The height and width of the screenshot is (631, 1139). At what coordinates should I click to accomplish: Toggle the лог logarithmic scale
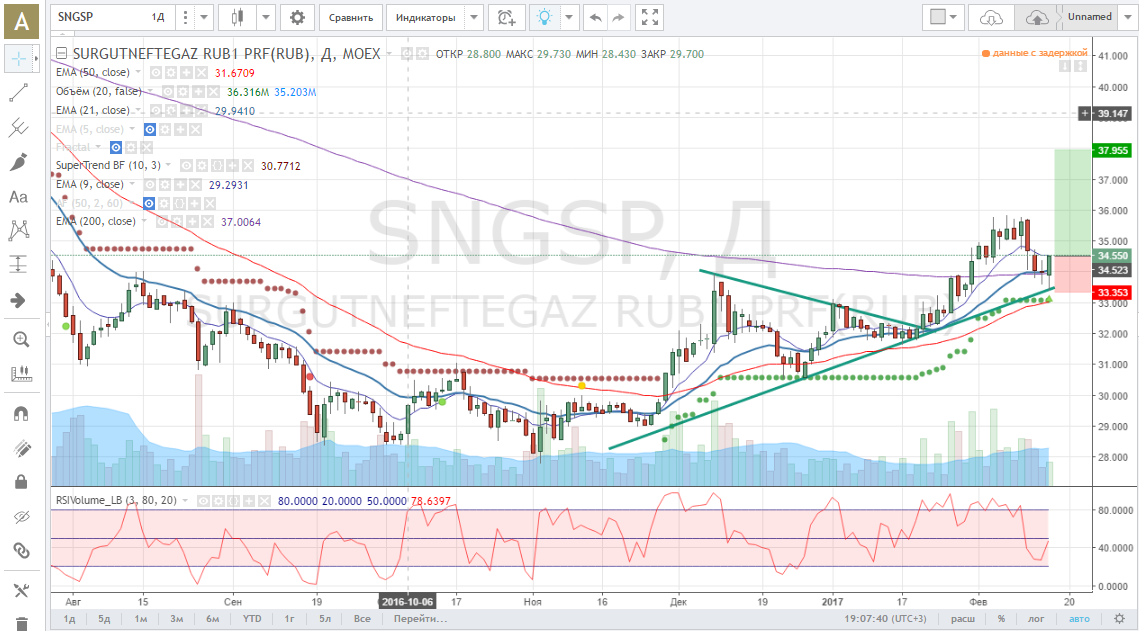(x=1037, y=619)
